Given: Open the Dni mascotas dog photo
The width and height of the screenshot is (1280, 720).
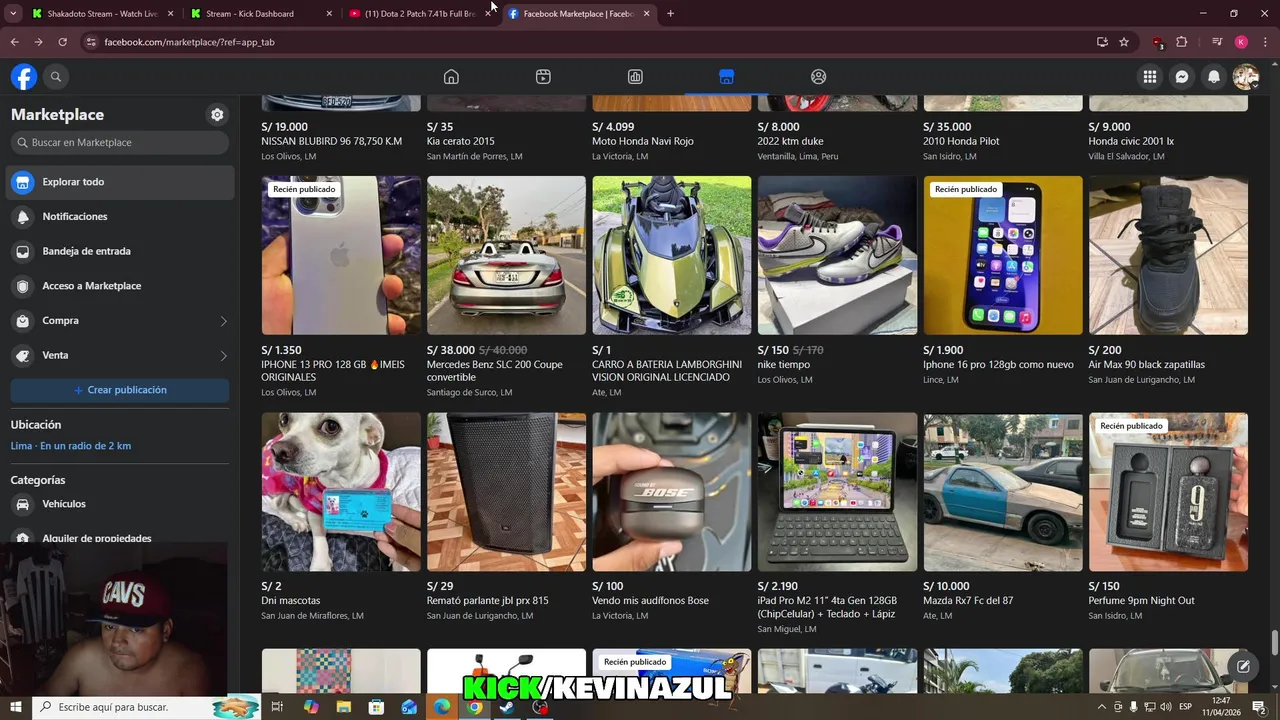Looking at the screenshot, I should click(341, 492).
